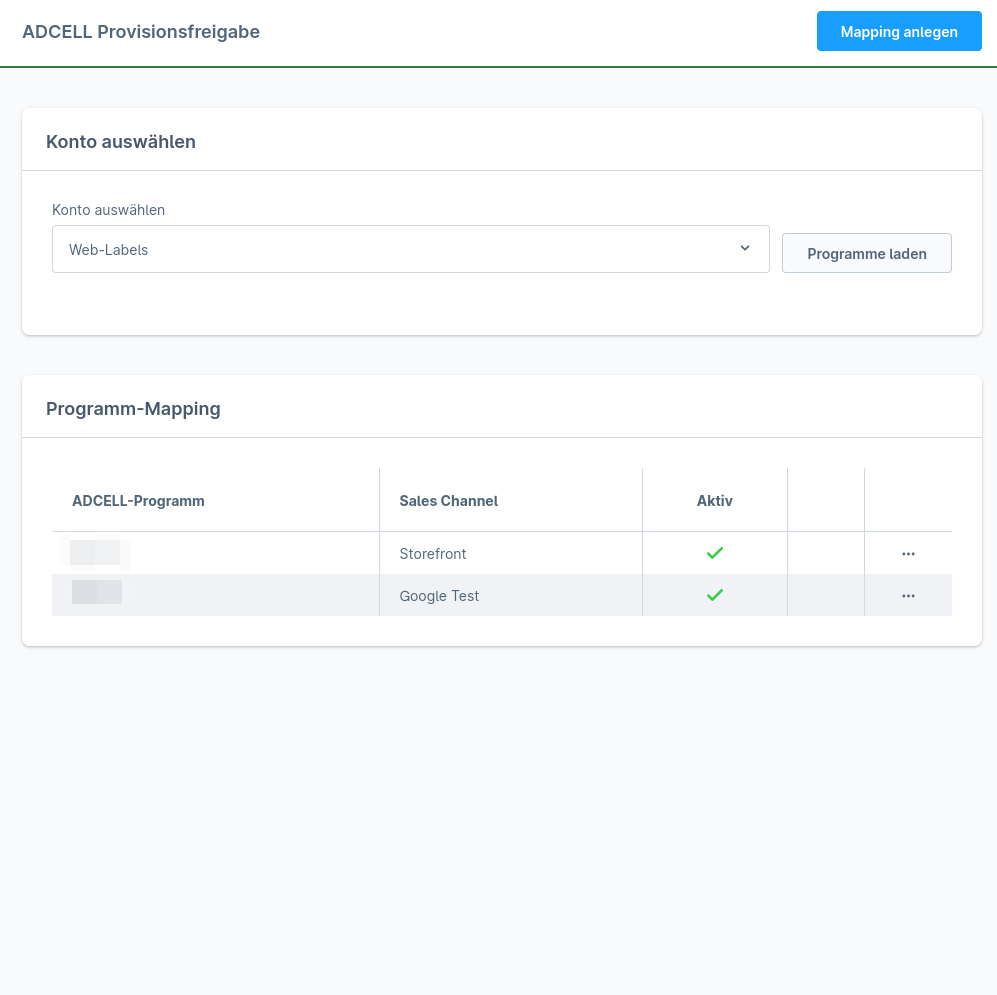This screenshot has width=997, height=995.
Task: Click the Konto auswählen field label
Action: (108, 210)
